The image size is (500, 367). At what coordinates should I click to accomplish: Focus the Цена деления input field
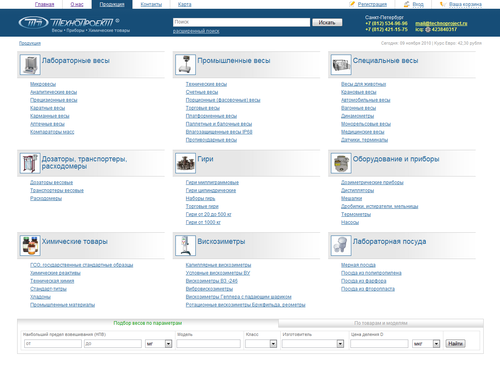tap(379, 344)
